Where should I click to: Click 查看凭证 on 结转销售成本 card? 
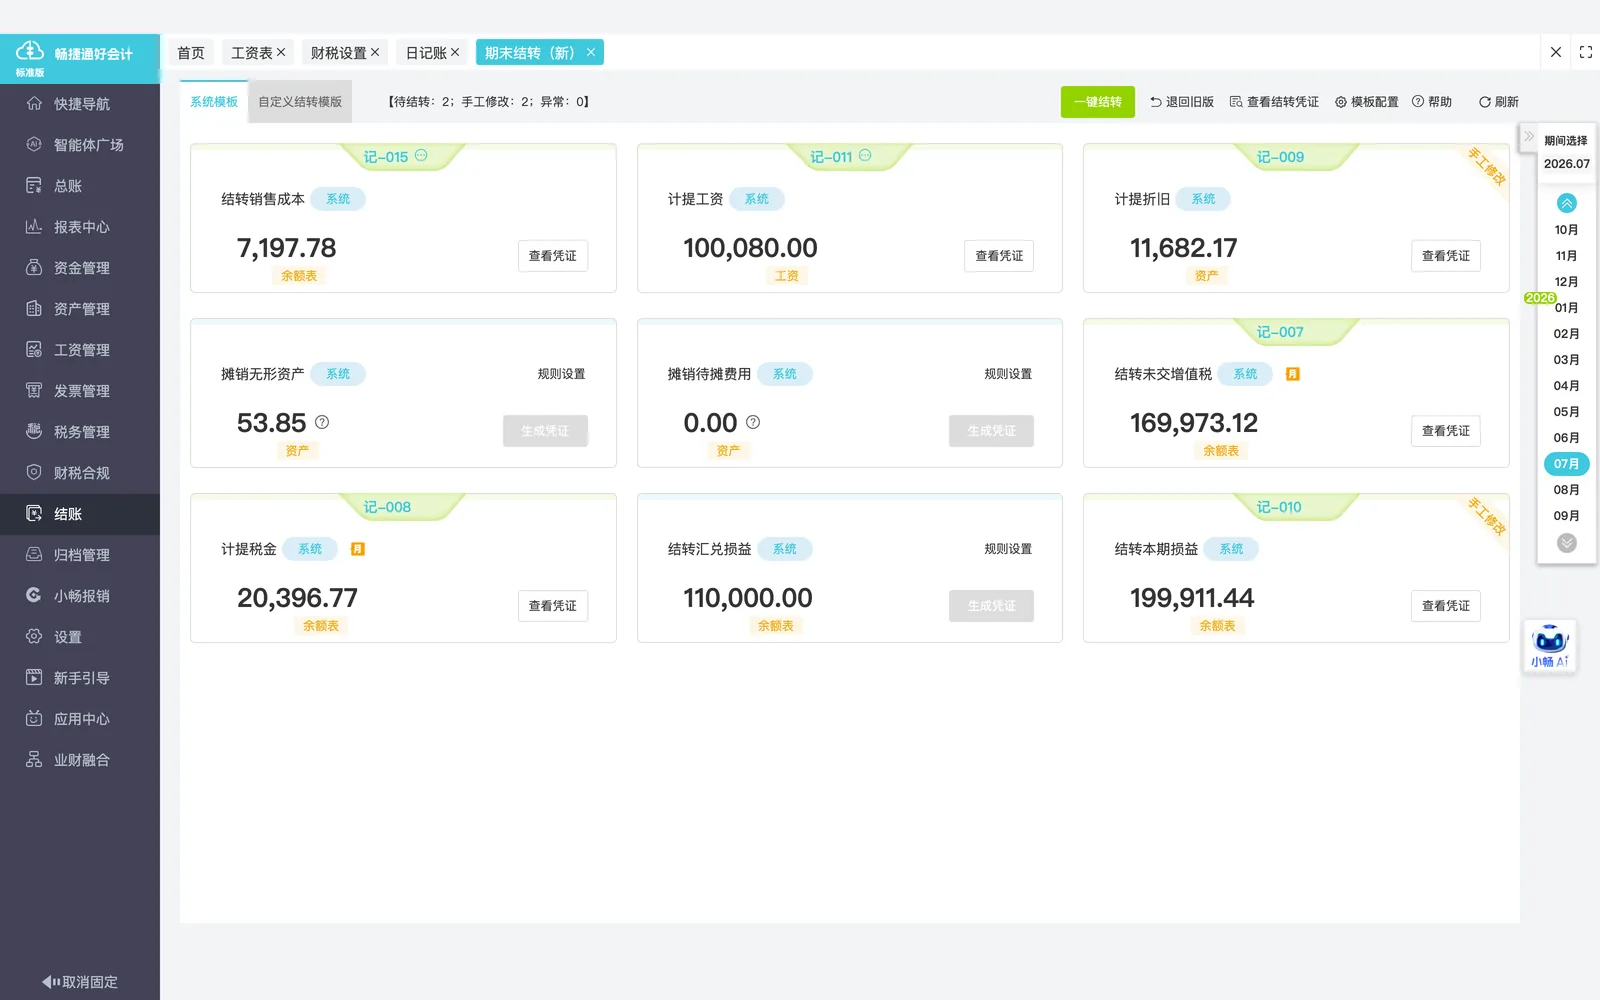click(x=553, y=256)
